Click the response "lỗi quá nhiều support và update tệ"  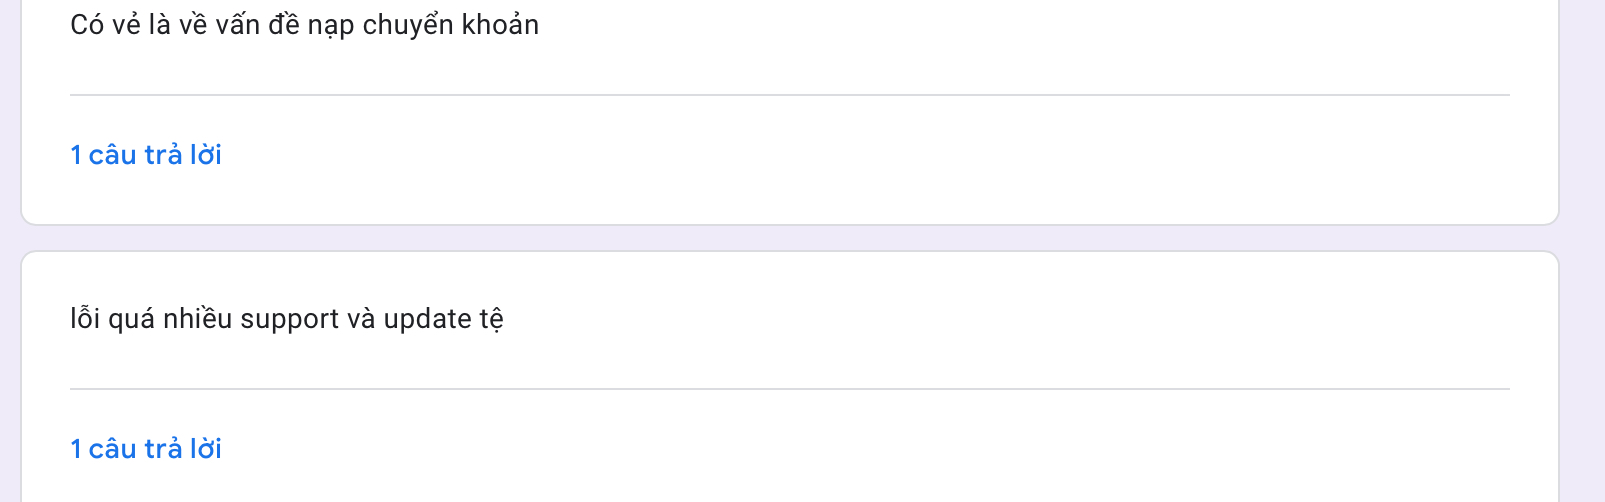(286, 319)
